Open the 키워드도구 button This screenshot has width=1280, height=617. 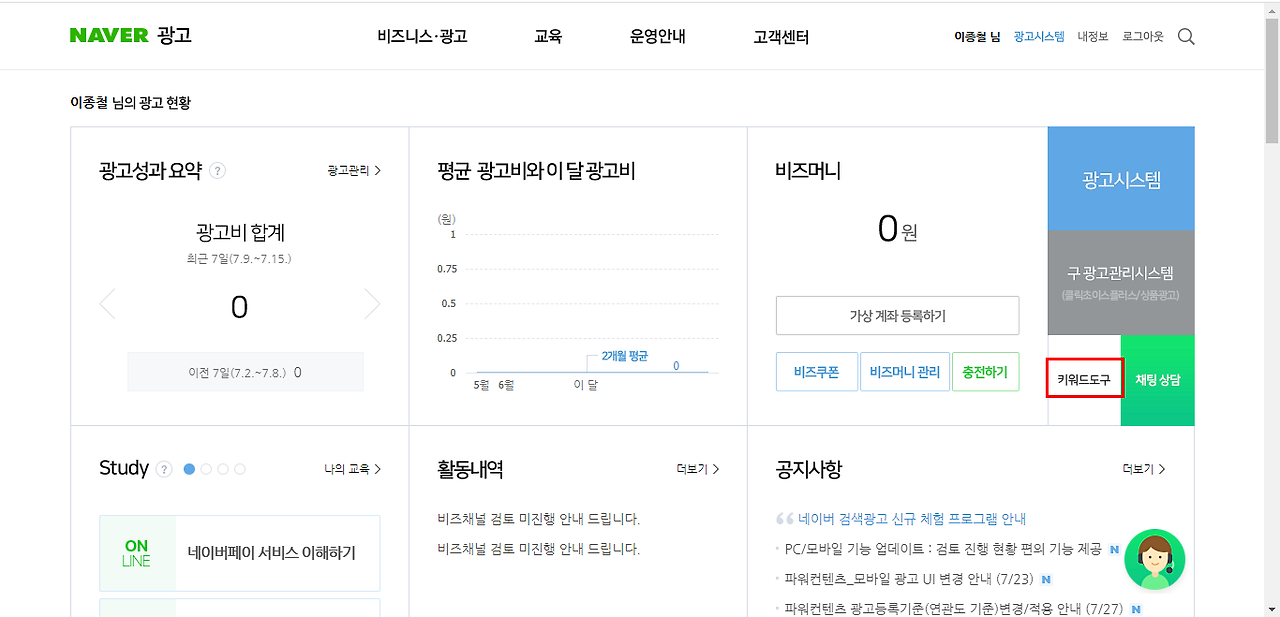click(1084, 380)
